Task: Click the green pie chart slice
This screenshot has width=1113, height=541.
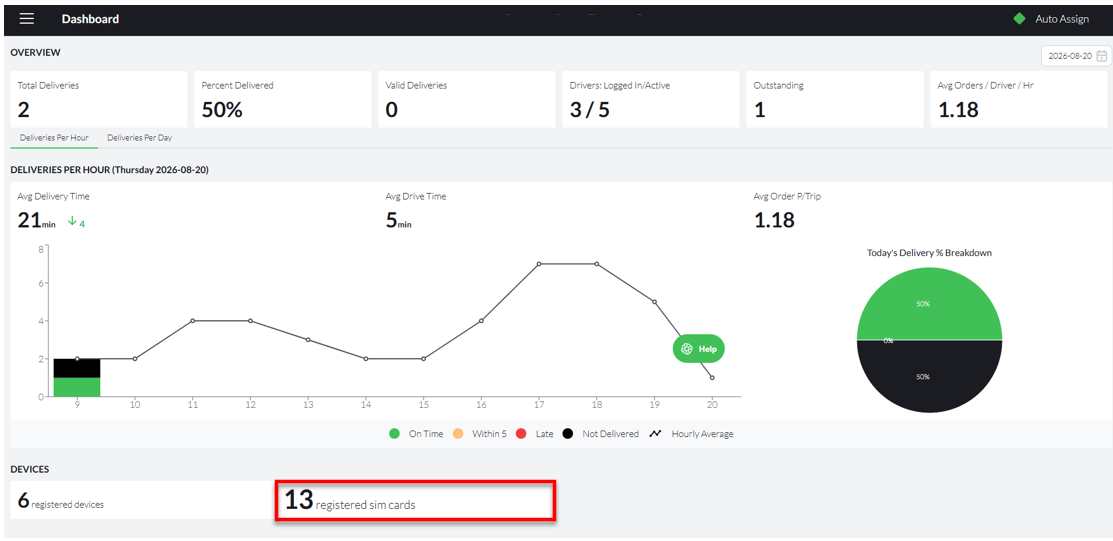Action: click(929, 303)
